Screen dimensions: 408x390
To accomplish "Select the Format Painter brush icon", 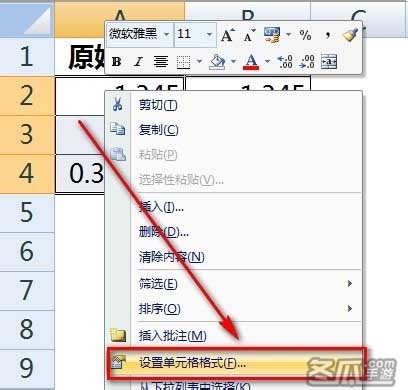I will coord(350,35).
